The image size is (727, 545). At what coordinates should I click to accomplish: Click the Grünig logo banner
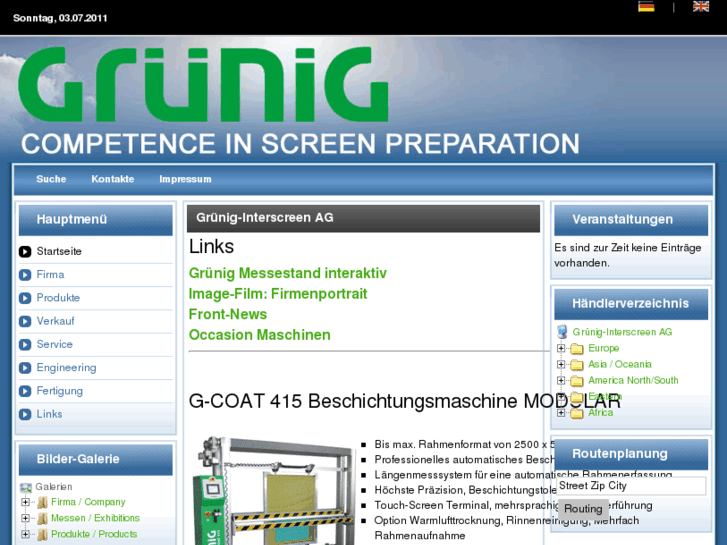coord(203,84)
